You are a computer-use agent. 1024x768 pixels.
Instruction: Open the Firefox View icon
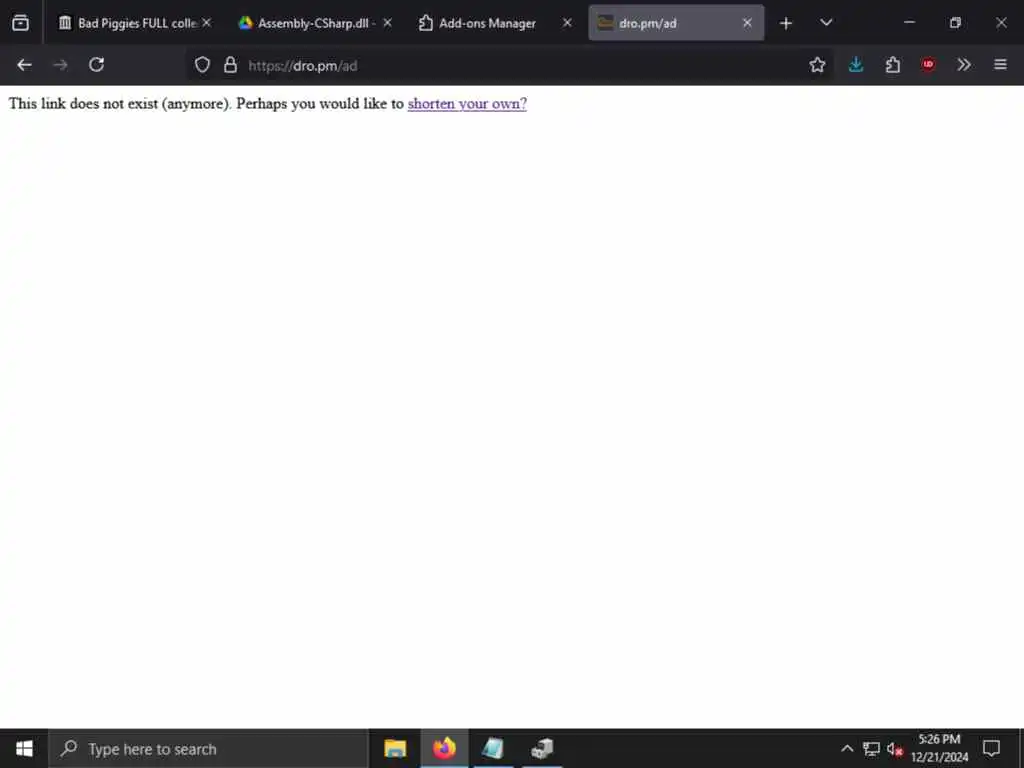[x=20, y=23]
